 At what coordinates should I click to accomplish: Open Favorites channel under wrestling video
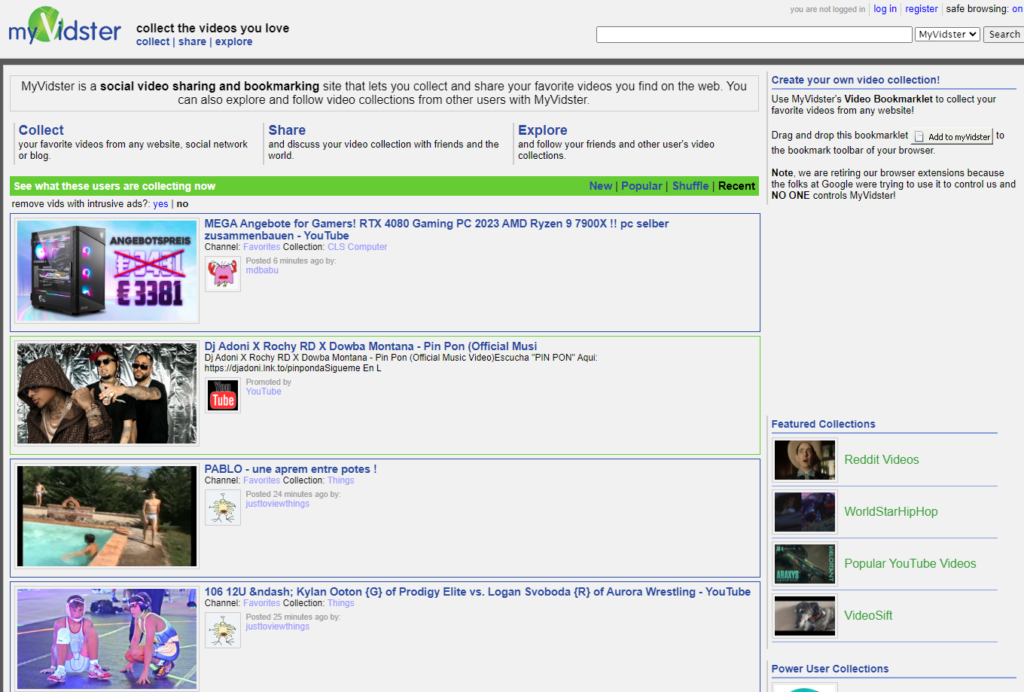(261, 603)
